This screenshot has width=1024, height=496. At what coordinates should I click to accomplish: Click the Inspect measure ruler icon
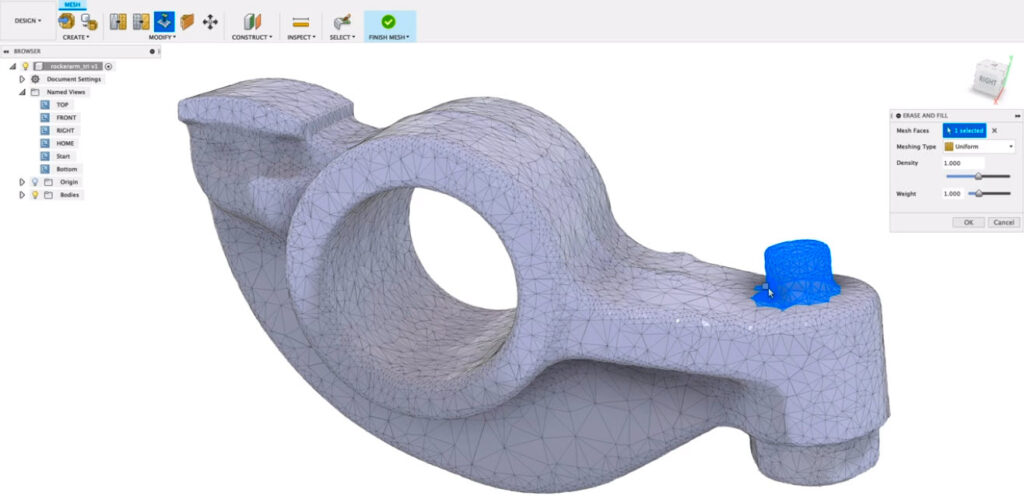tap(301, 22)
